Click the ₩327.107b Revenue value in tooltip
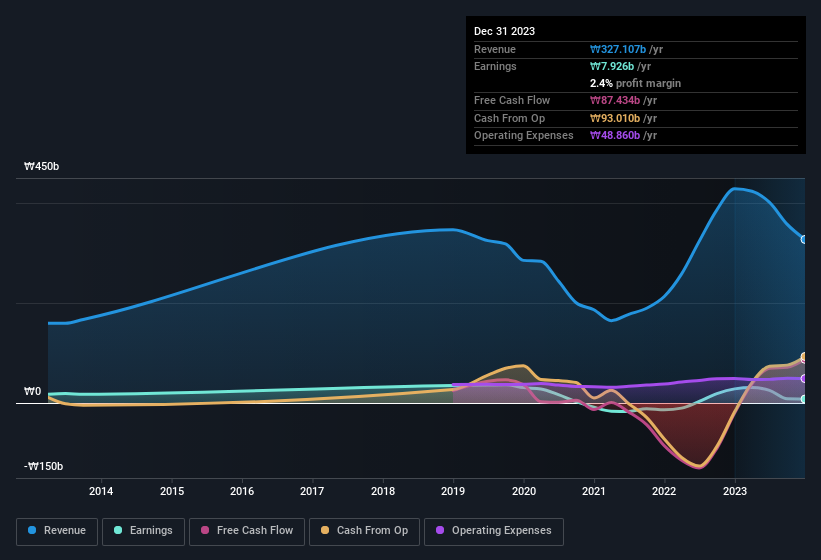 pos(623,49)
